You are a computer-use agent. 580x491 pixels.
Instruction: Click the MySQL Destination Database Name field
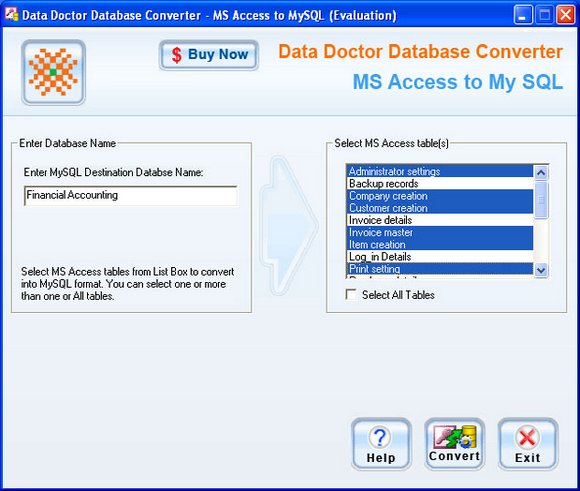tap(131, 195)
